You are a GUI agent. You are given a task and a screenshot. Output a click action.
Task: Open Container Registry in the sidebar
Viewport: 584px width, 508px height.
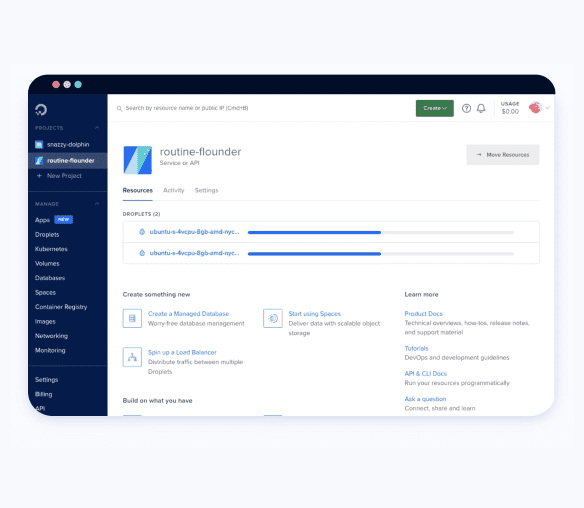point(61,307)
